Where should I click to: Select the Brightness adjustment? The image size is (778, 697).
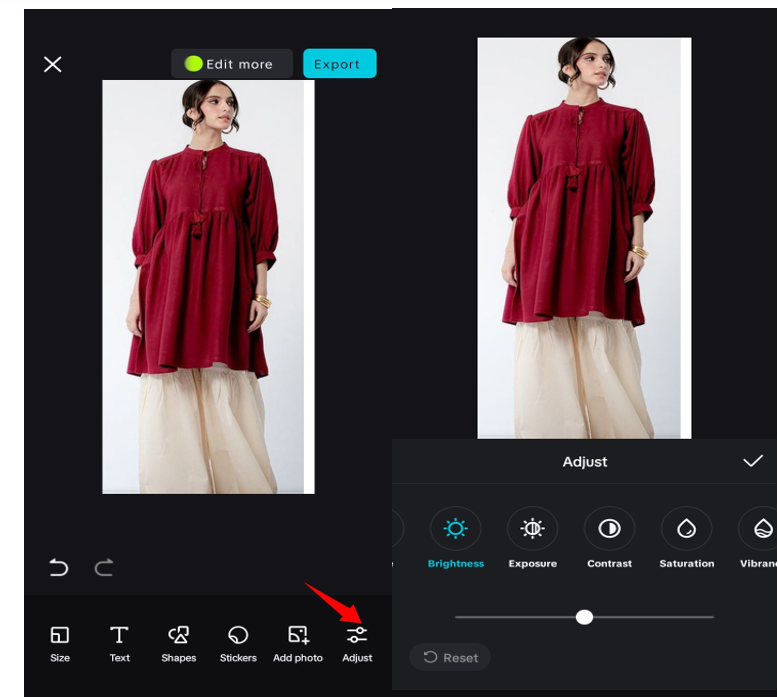coord(455,538)
